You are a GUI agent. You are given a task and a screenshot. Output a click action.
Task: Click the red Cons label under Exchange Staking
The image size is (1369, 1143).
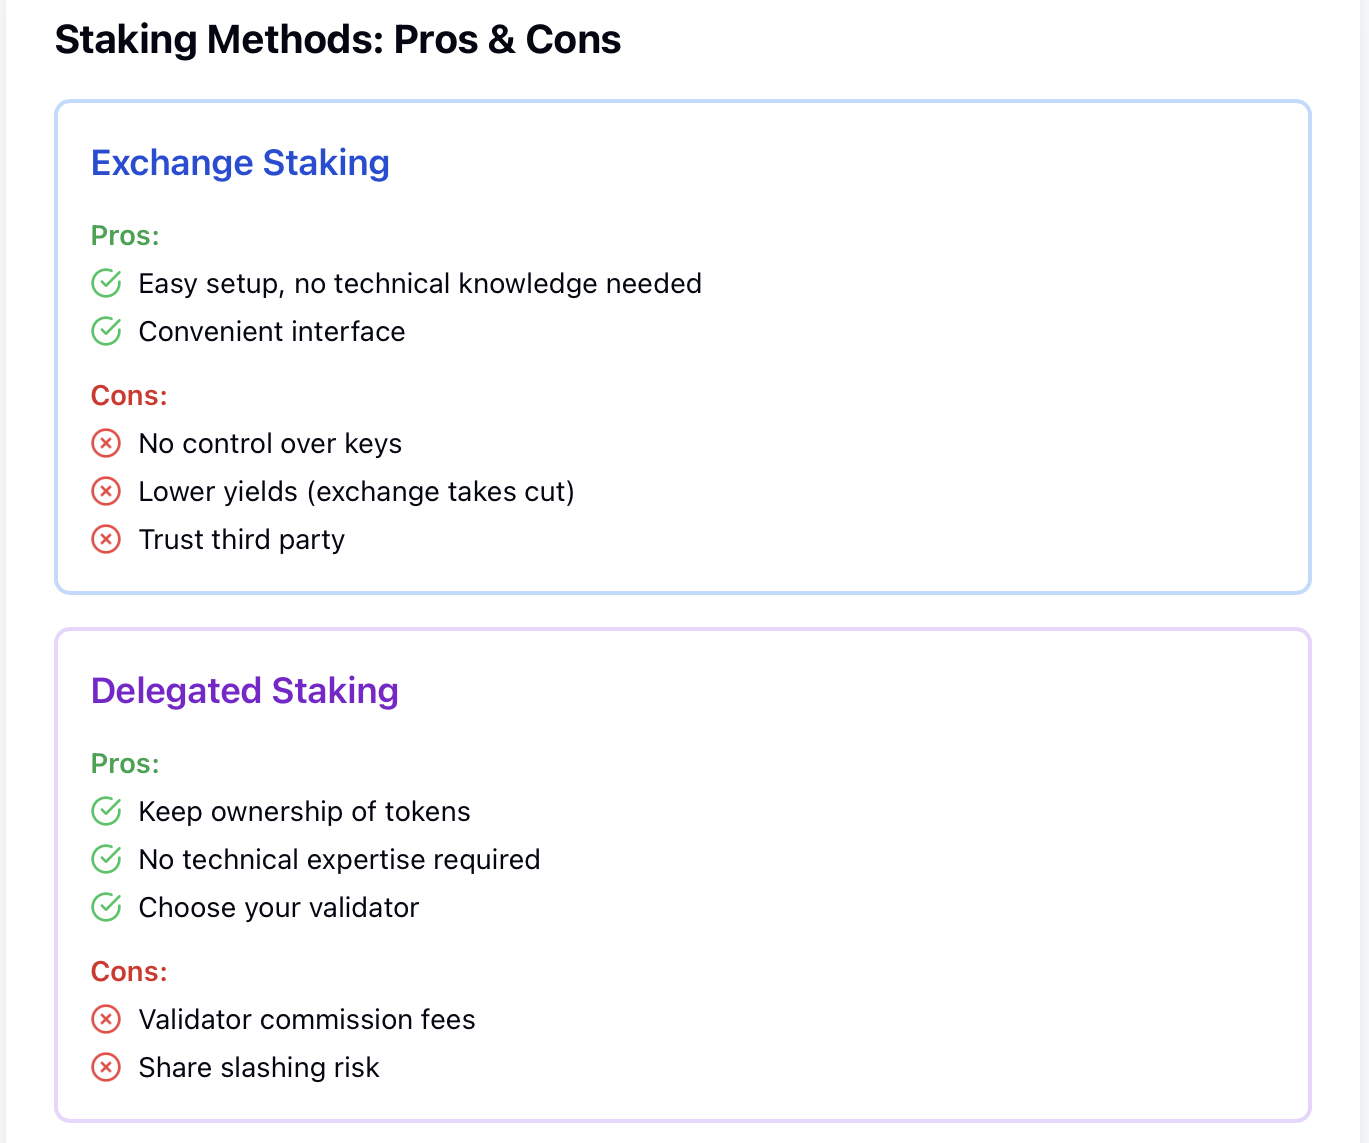point(129,396)
